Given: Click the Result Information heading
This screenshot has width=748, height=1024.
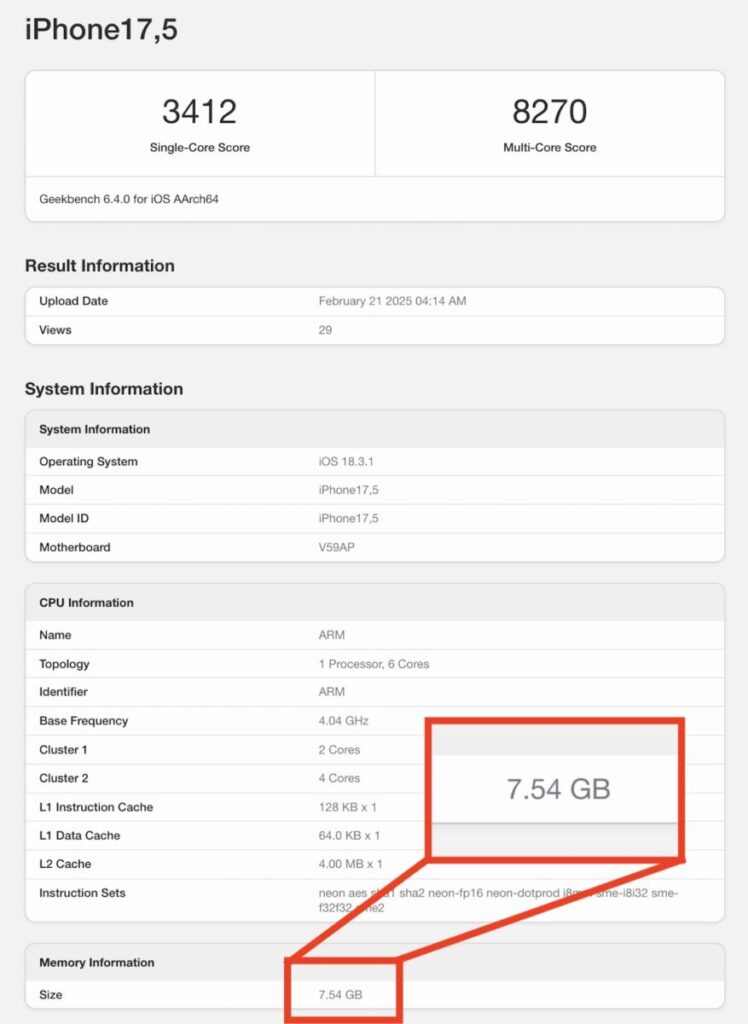Looking at the screenshot, I should coord(100,266).
